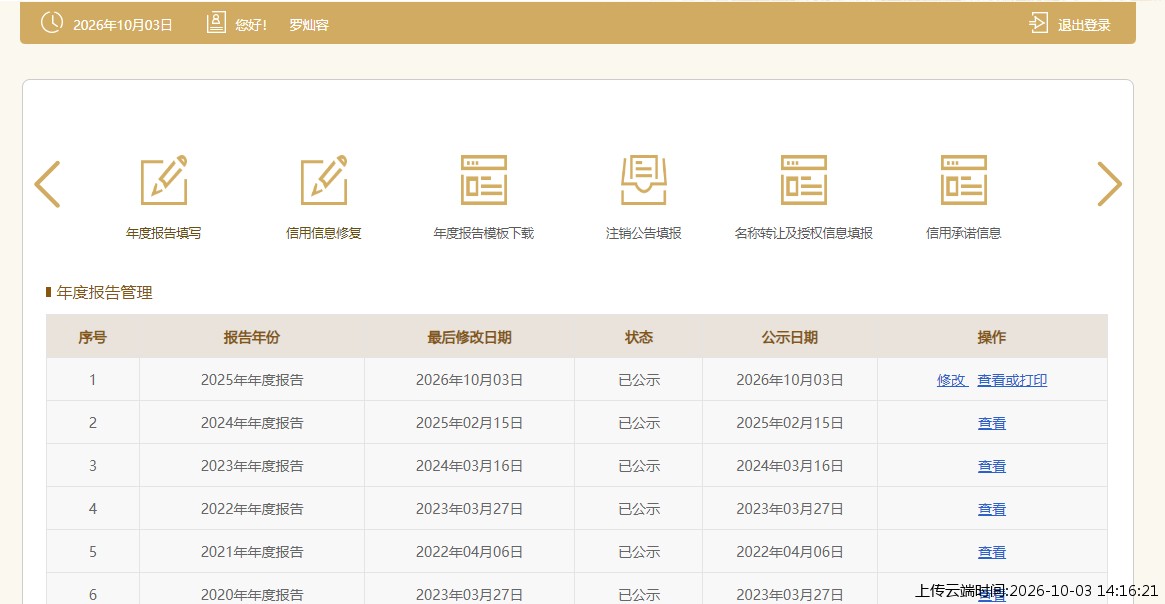This screenshot has width=1165, height=604.
Task: Open the 注销公告填报 inbox icon
Action: pos(643,180)
